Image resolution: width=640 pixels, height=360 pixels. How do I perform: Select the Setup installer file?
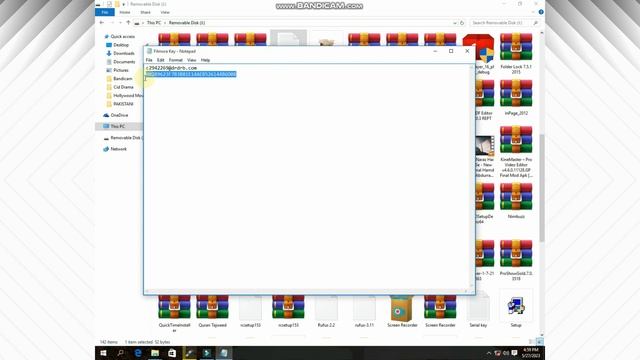[516, 309]
